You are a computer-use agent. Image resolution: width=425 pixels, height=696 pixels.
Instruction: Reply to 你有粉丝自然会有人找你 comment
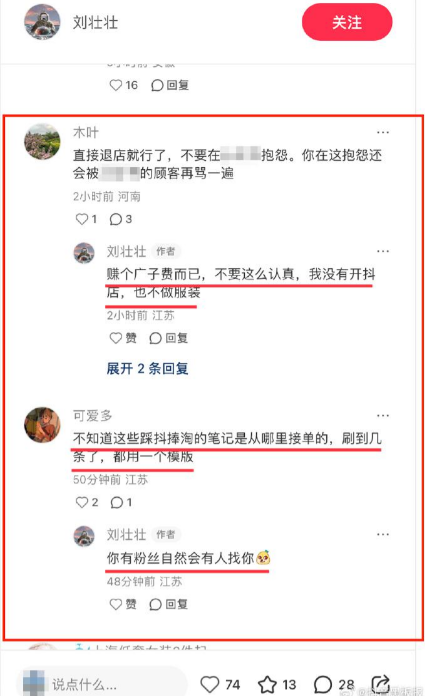[x=169, y=604]
